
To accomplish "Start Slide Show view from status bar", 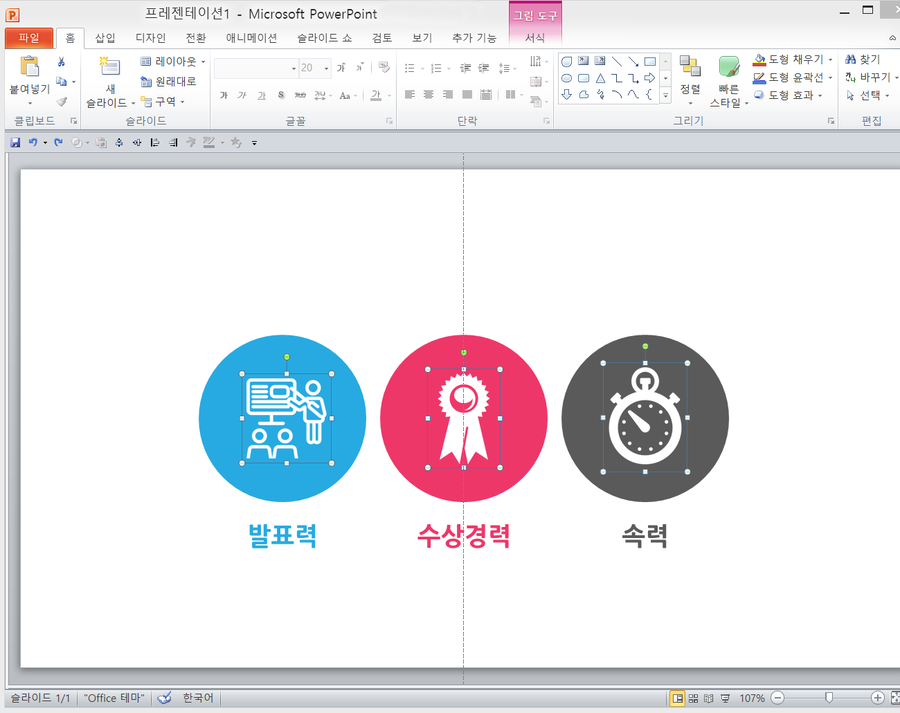I will (x=724, y=698).
